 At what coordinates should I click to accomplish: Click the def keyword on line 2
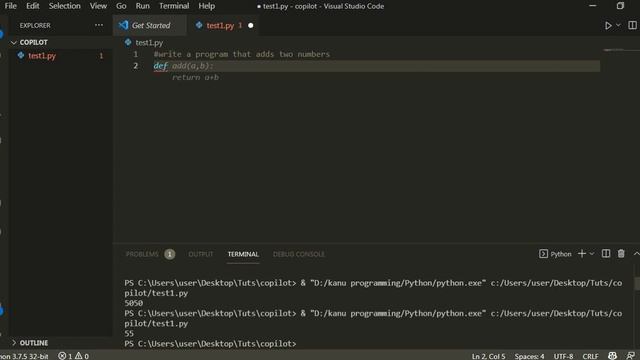pyautogui.click(x=160, y=66)
